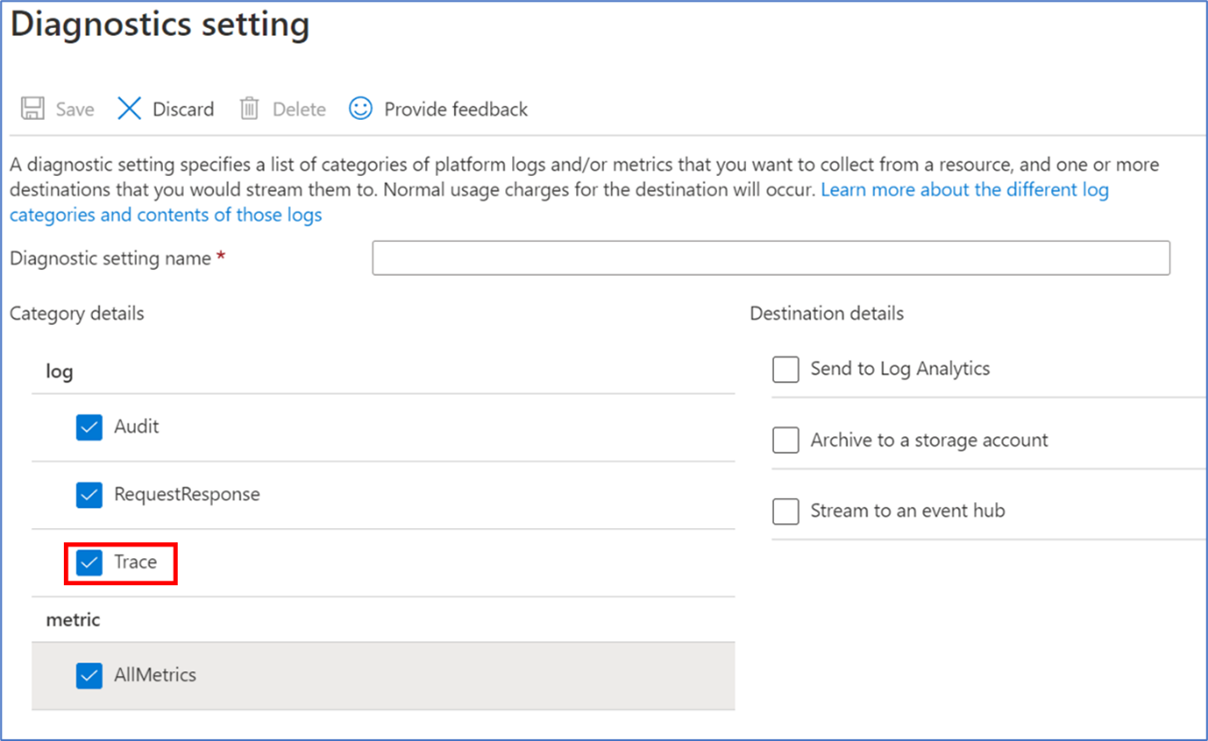The height and width of the screenshot is (741, 1208).
Task: Toggle the RequestResponse log category off
Action: tap(89, 494)
